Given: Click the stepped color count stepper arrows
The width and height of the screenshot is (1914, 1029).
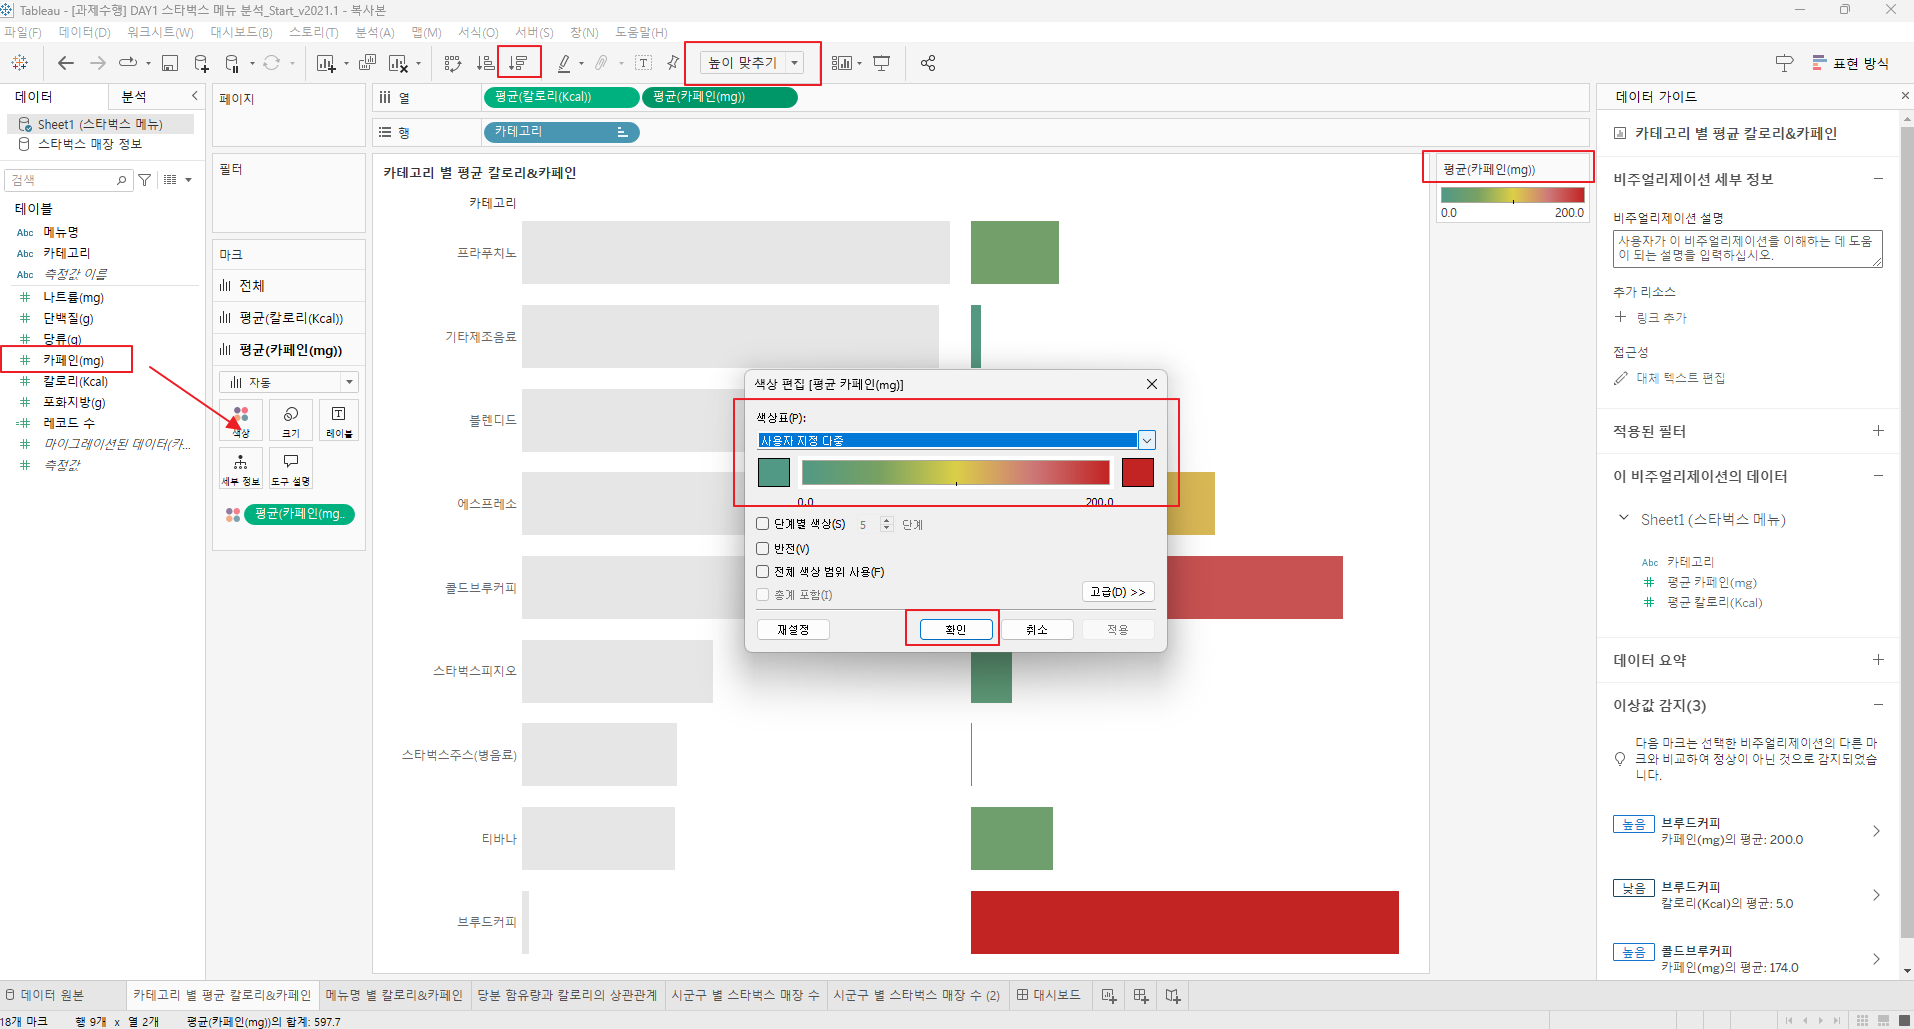Looking at the screenshot, I should (x=886, y=524).
